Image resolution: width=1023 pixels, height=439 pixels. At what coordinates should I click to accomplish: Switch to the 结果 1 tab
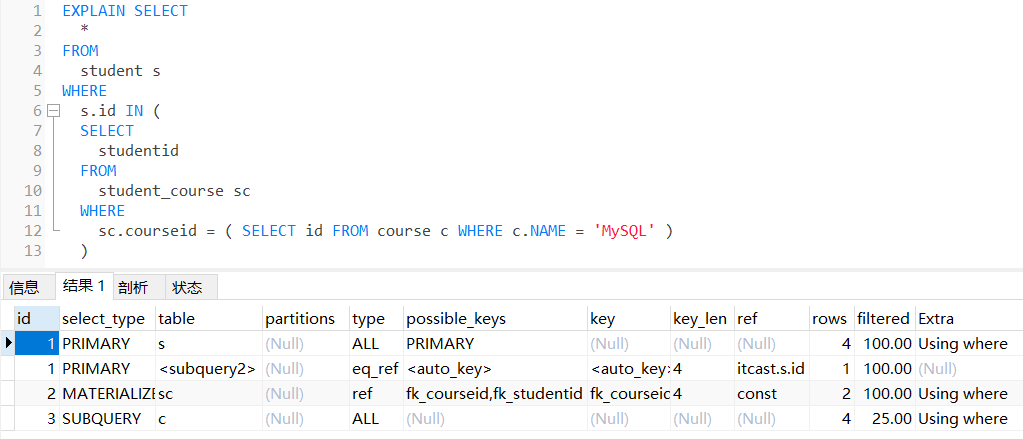(84, 286)
